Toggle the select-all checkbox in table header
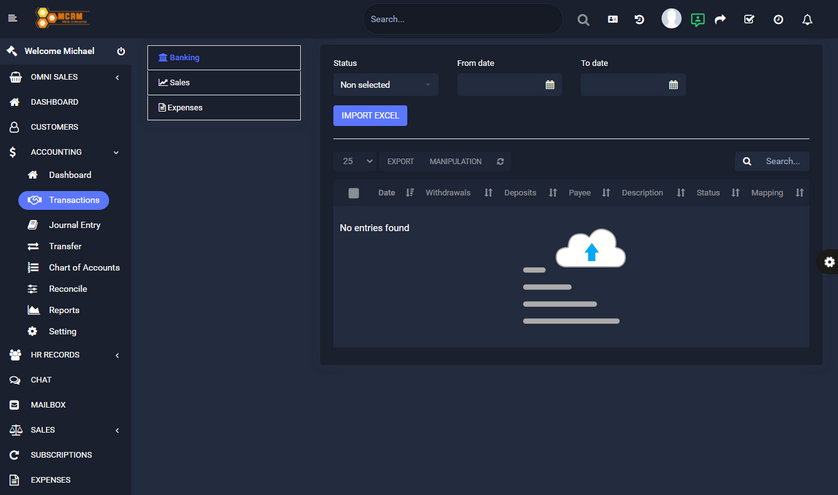838x495 pixels. coord(353,193)
